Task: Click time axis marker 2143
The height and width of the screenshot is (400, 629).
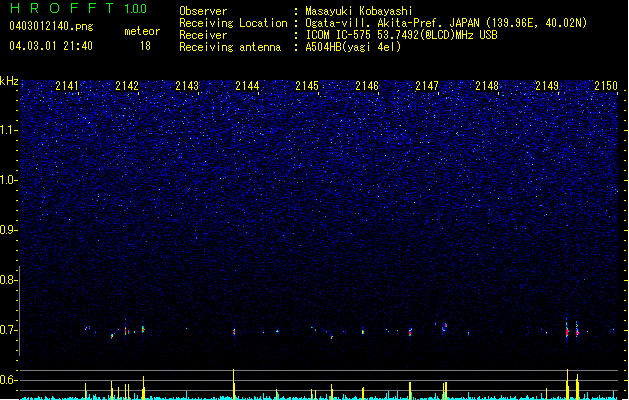Action: point(187,86)
